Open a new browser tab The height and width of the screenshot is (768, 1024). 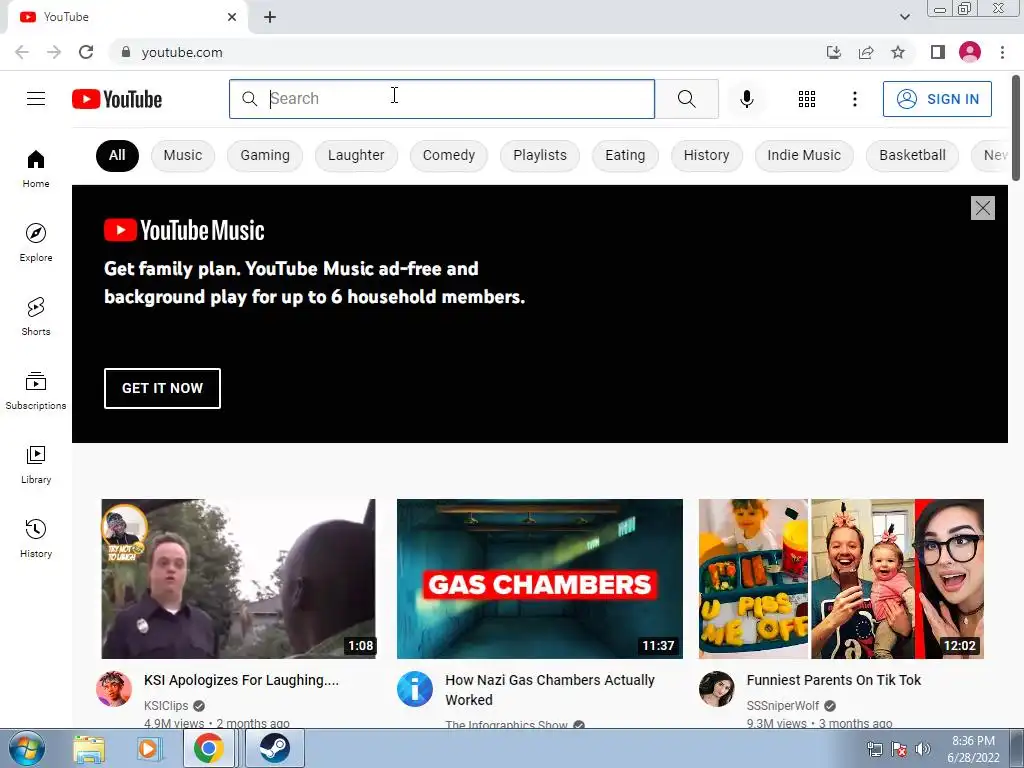tap(270, 17)
